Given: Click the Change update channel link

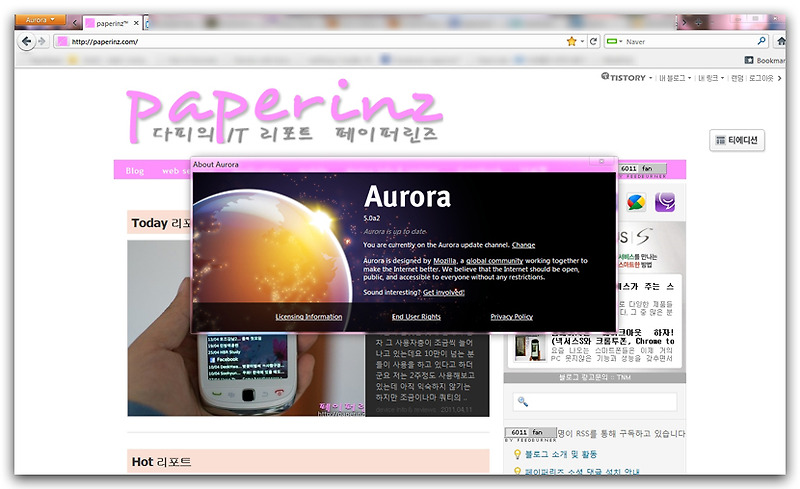Looking at the screenshot, I should [x=523, y=245].
